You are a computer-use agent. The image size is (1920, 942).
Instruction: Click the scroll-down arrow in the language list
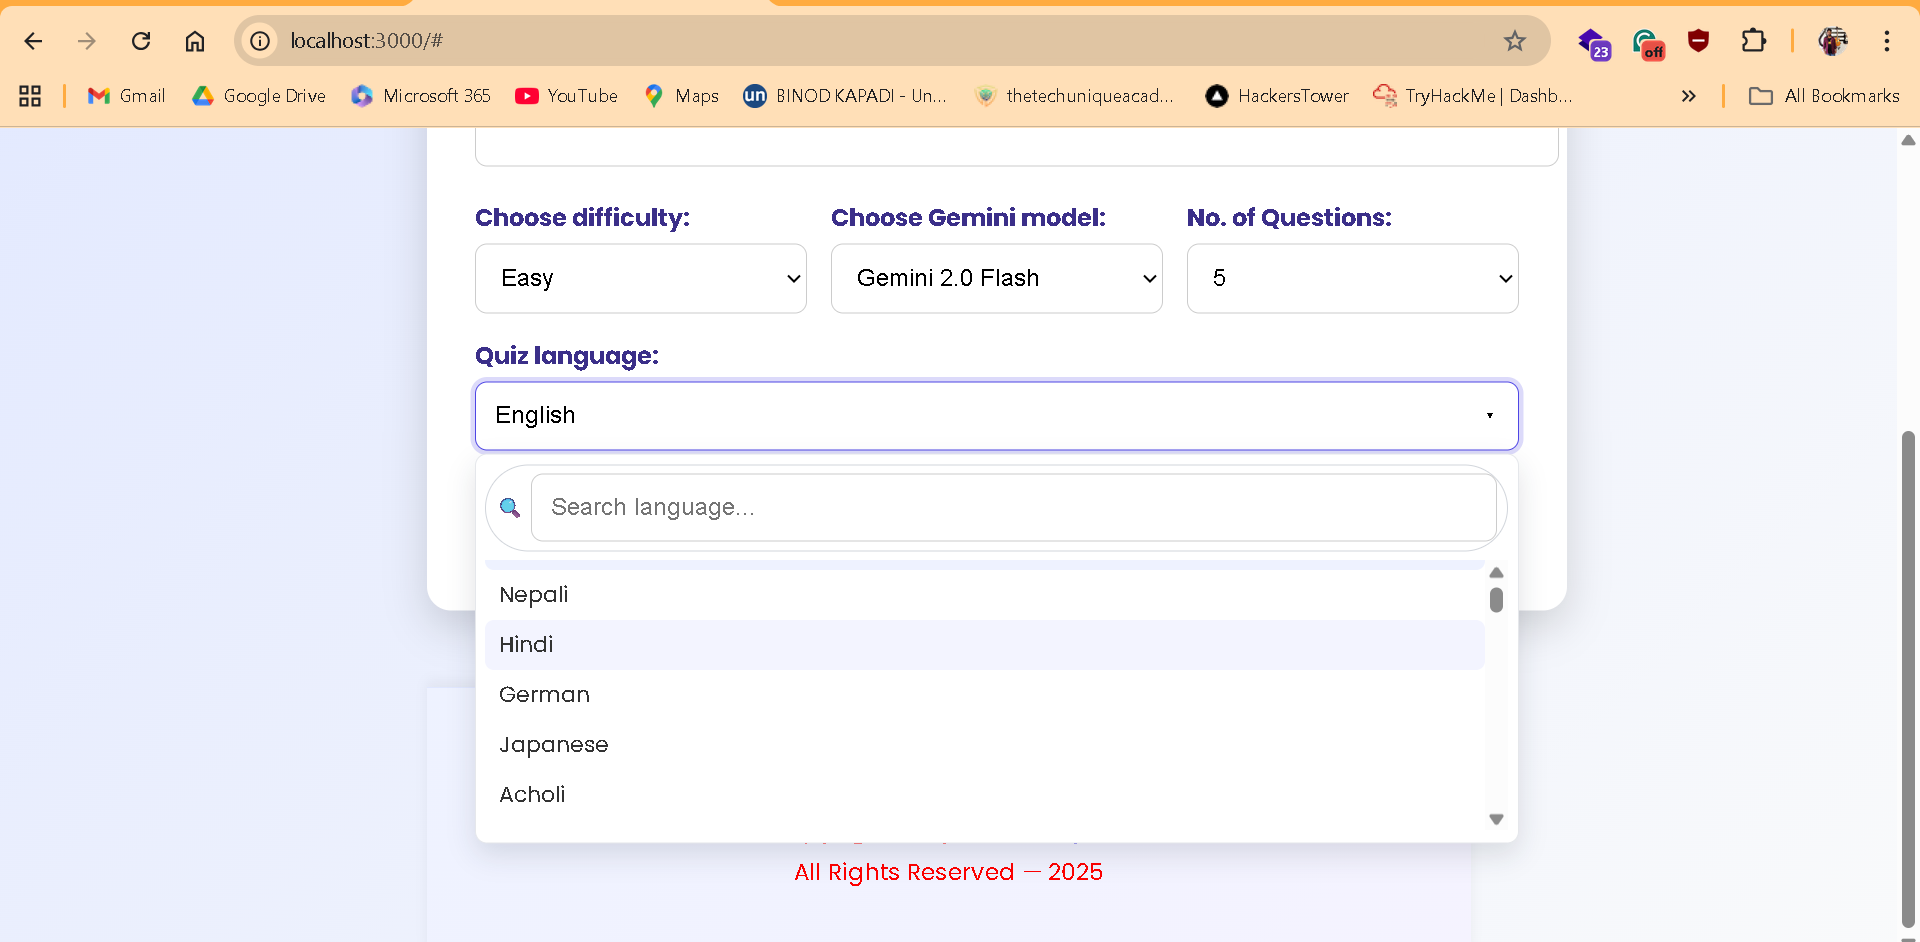pyautogui.click(x=1496, y=818)
